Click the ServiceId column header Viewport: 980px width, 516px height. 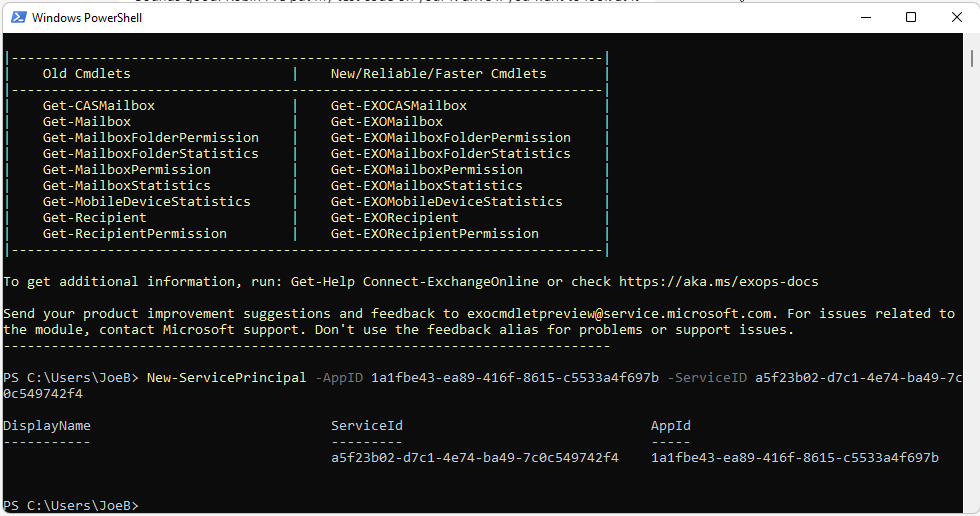(x=366, y=426)
